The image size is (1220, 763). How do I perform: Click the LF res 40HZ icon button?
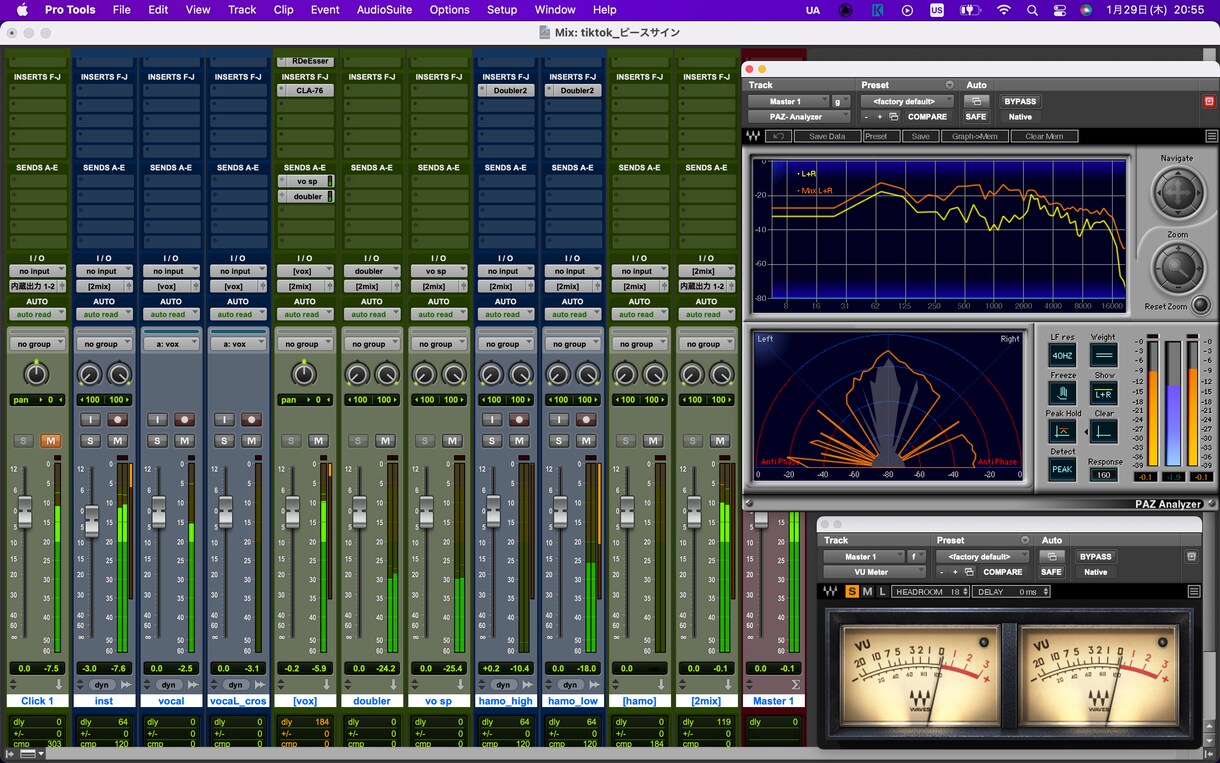(1062, 356)
